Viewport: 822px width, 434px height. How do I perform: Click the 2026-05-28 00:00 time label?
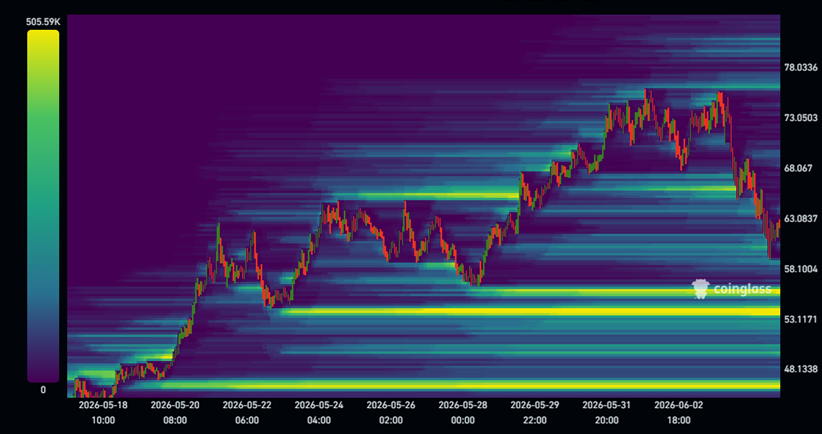click(463, 413)
